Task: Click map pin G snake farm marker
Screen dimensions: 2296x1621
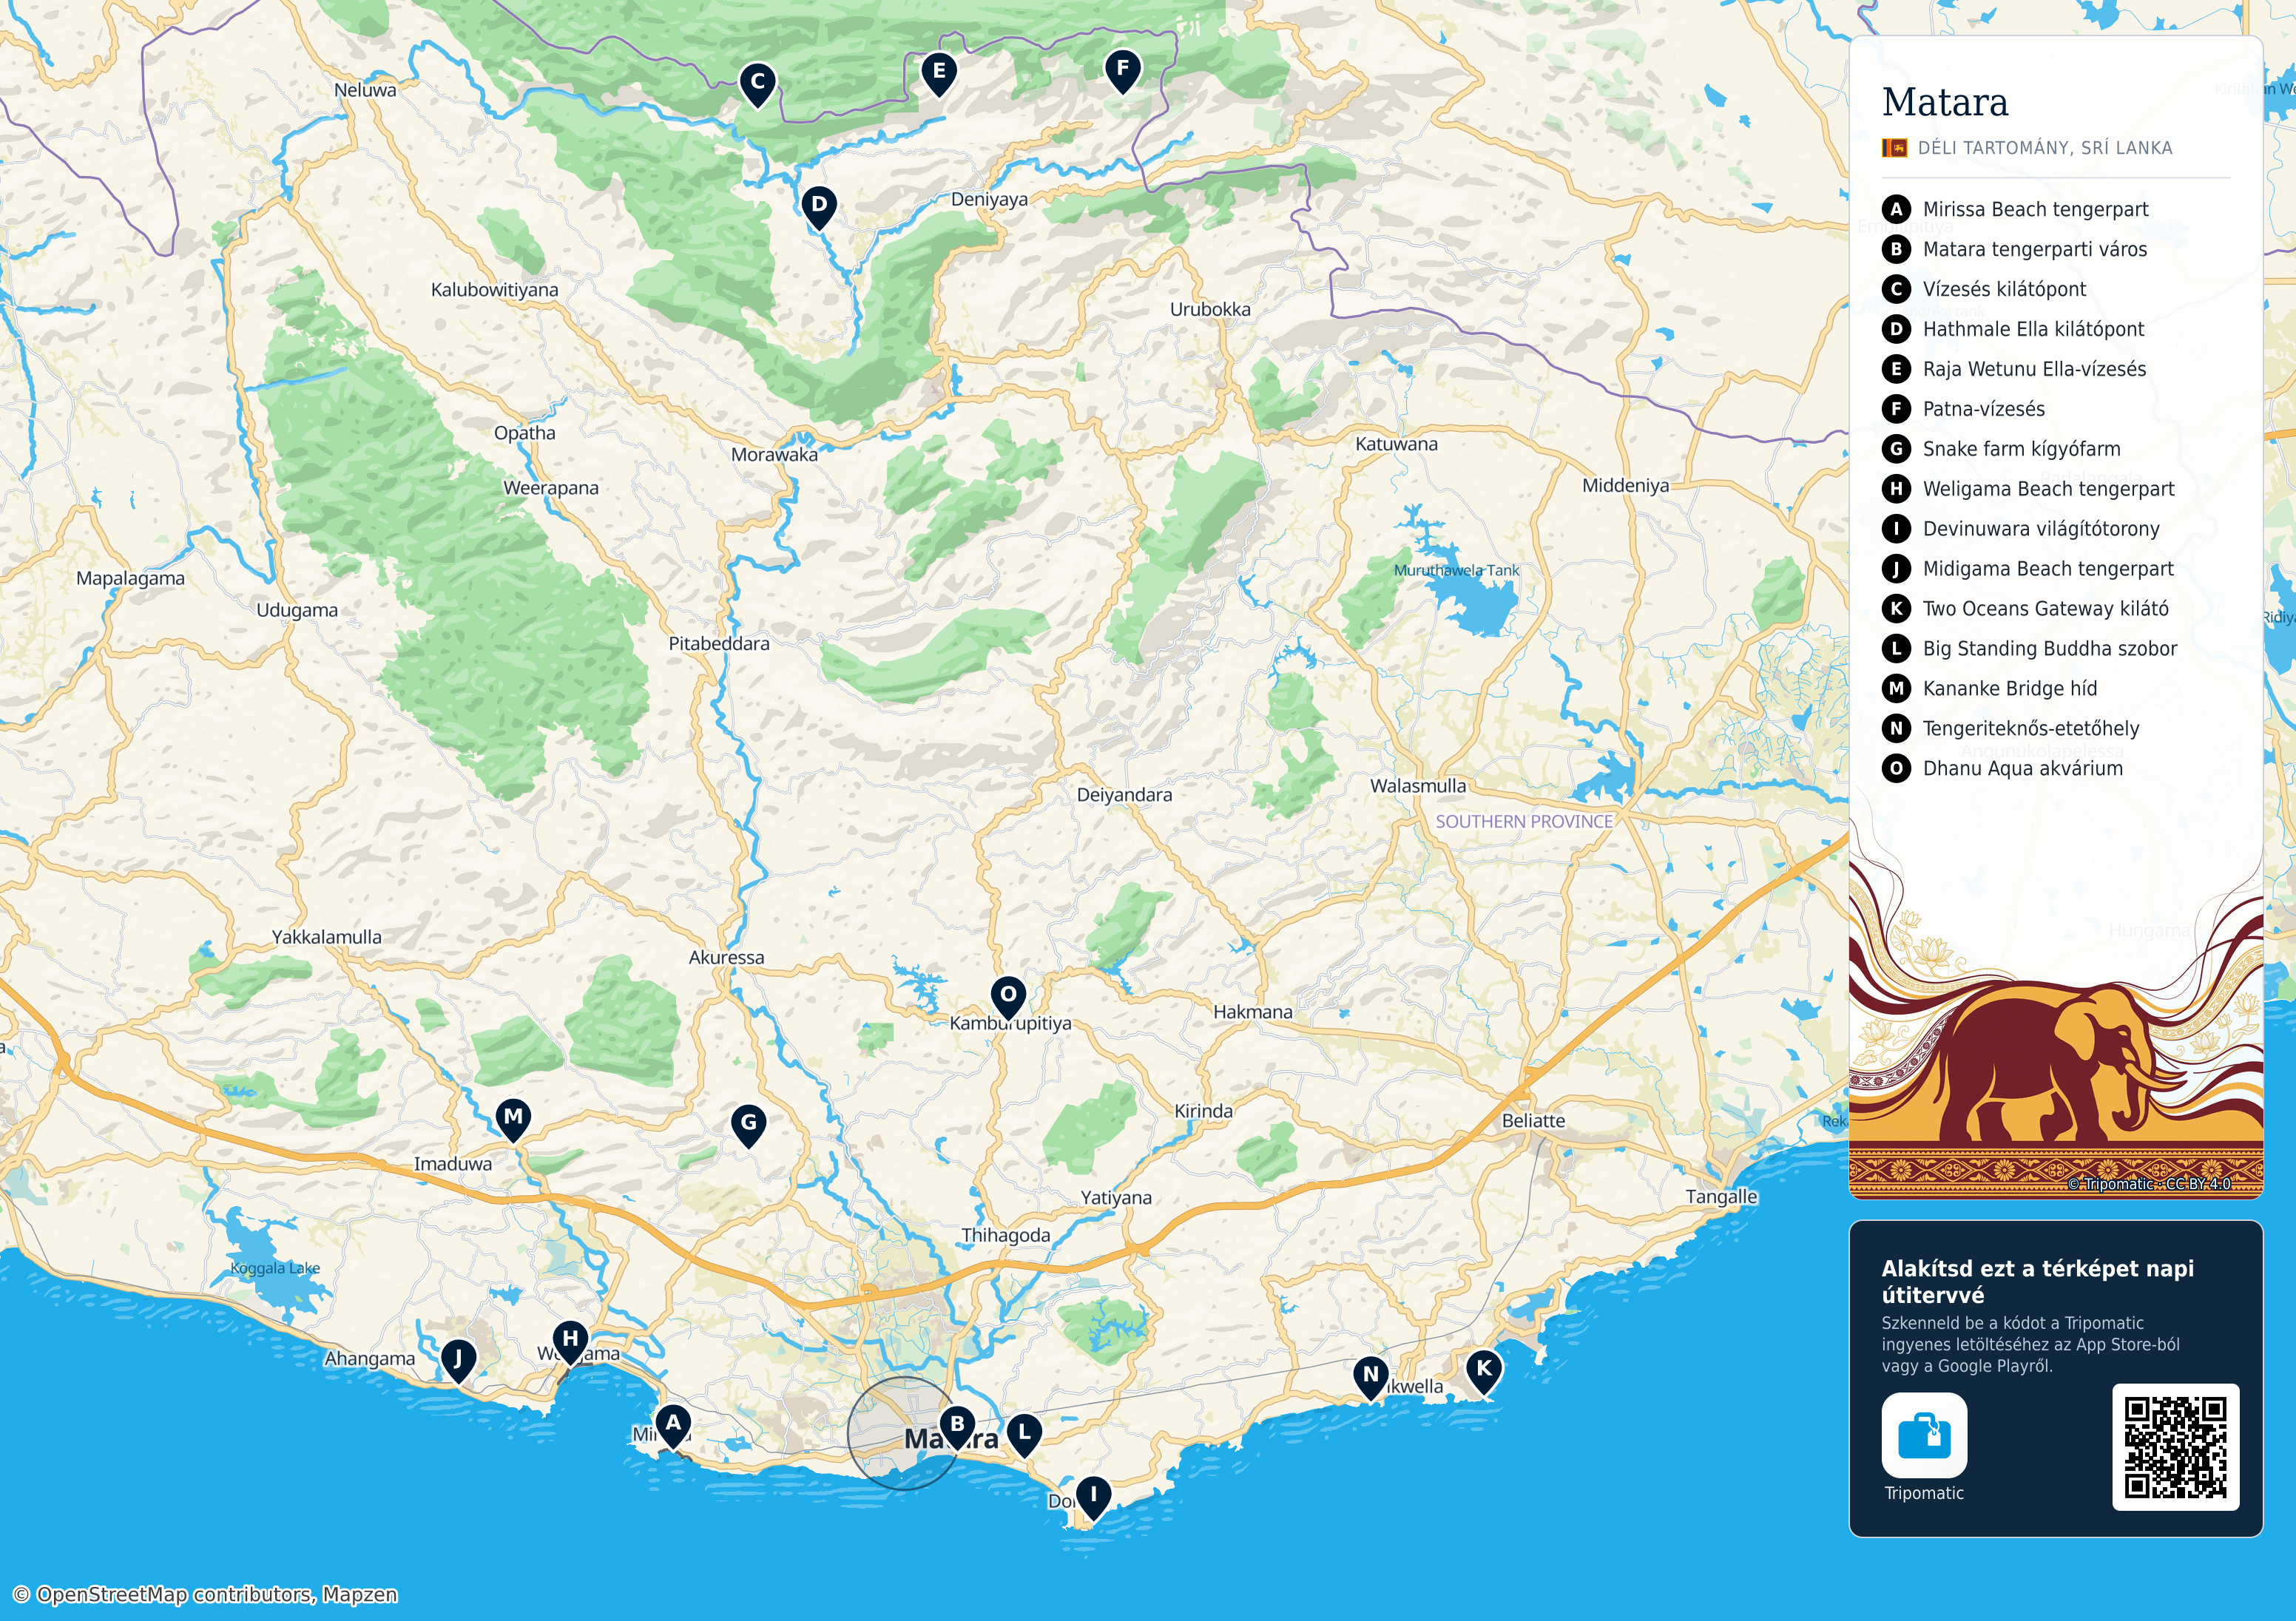Action: pyautogui.click(x=748, y=1126)
